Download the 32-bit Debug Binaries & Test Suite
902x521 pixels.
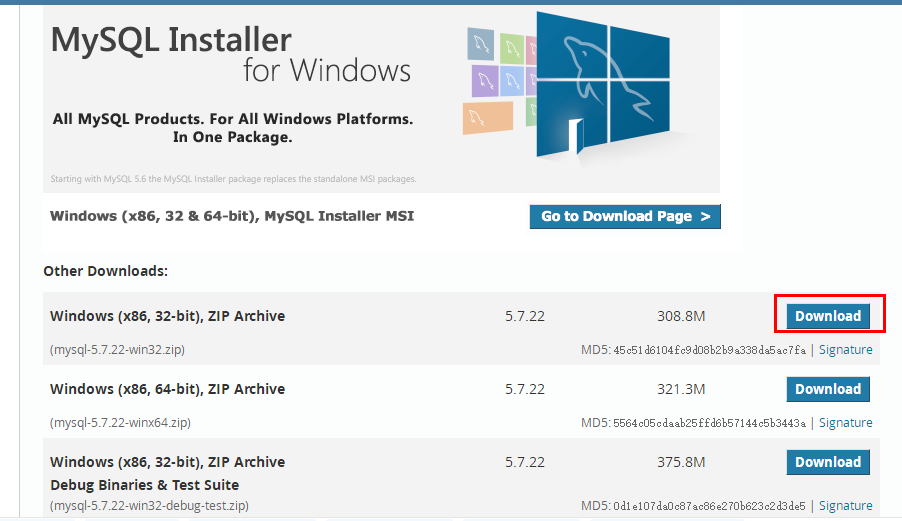click(x=827, y=462)
